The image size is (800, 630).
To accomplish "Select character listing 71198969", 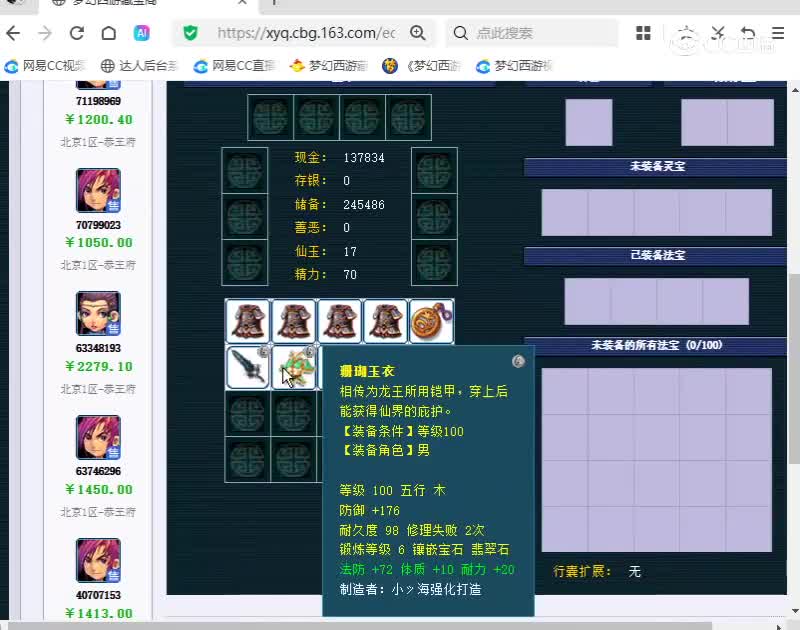I will pos(98,101).
